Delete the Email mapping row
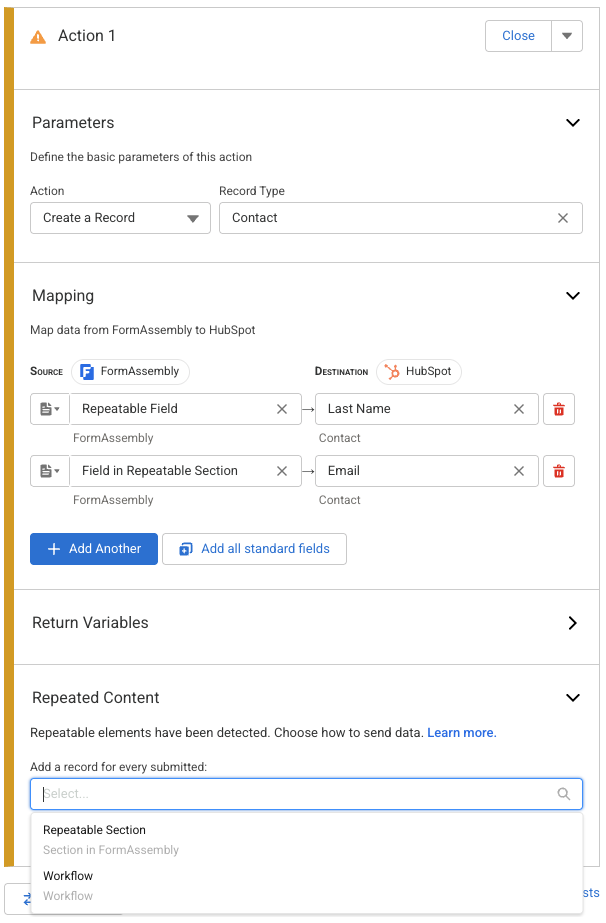606x923 pixels. tap(559, 471)
